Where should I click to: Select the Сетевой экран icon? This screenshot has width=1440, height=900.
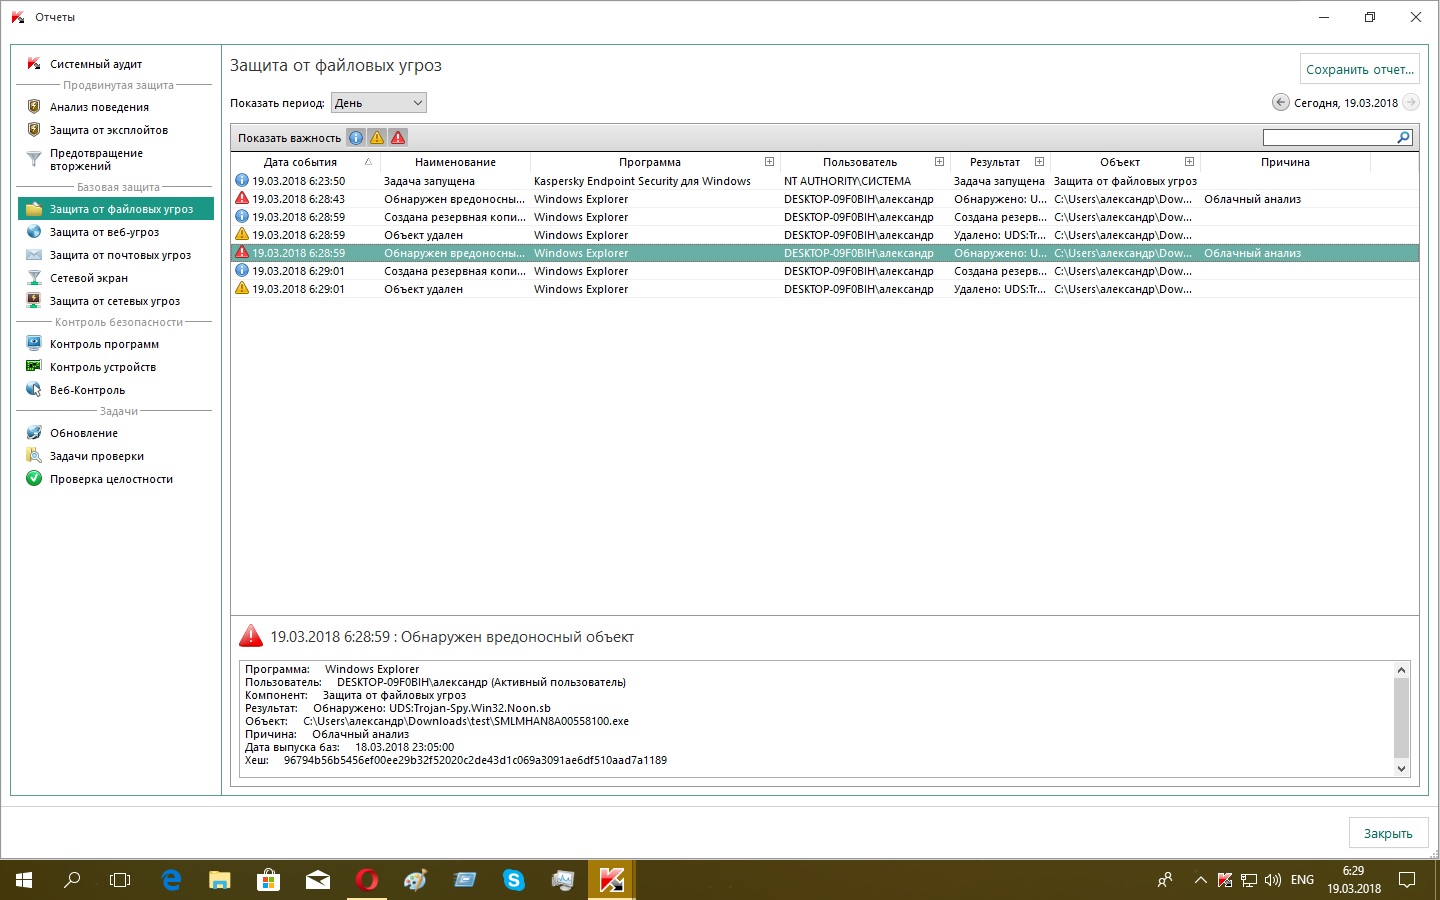pyautogui.click(x=34, y=277)
